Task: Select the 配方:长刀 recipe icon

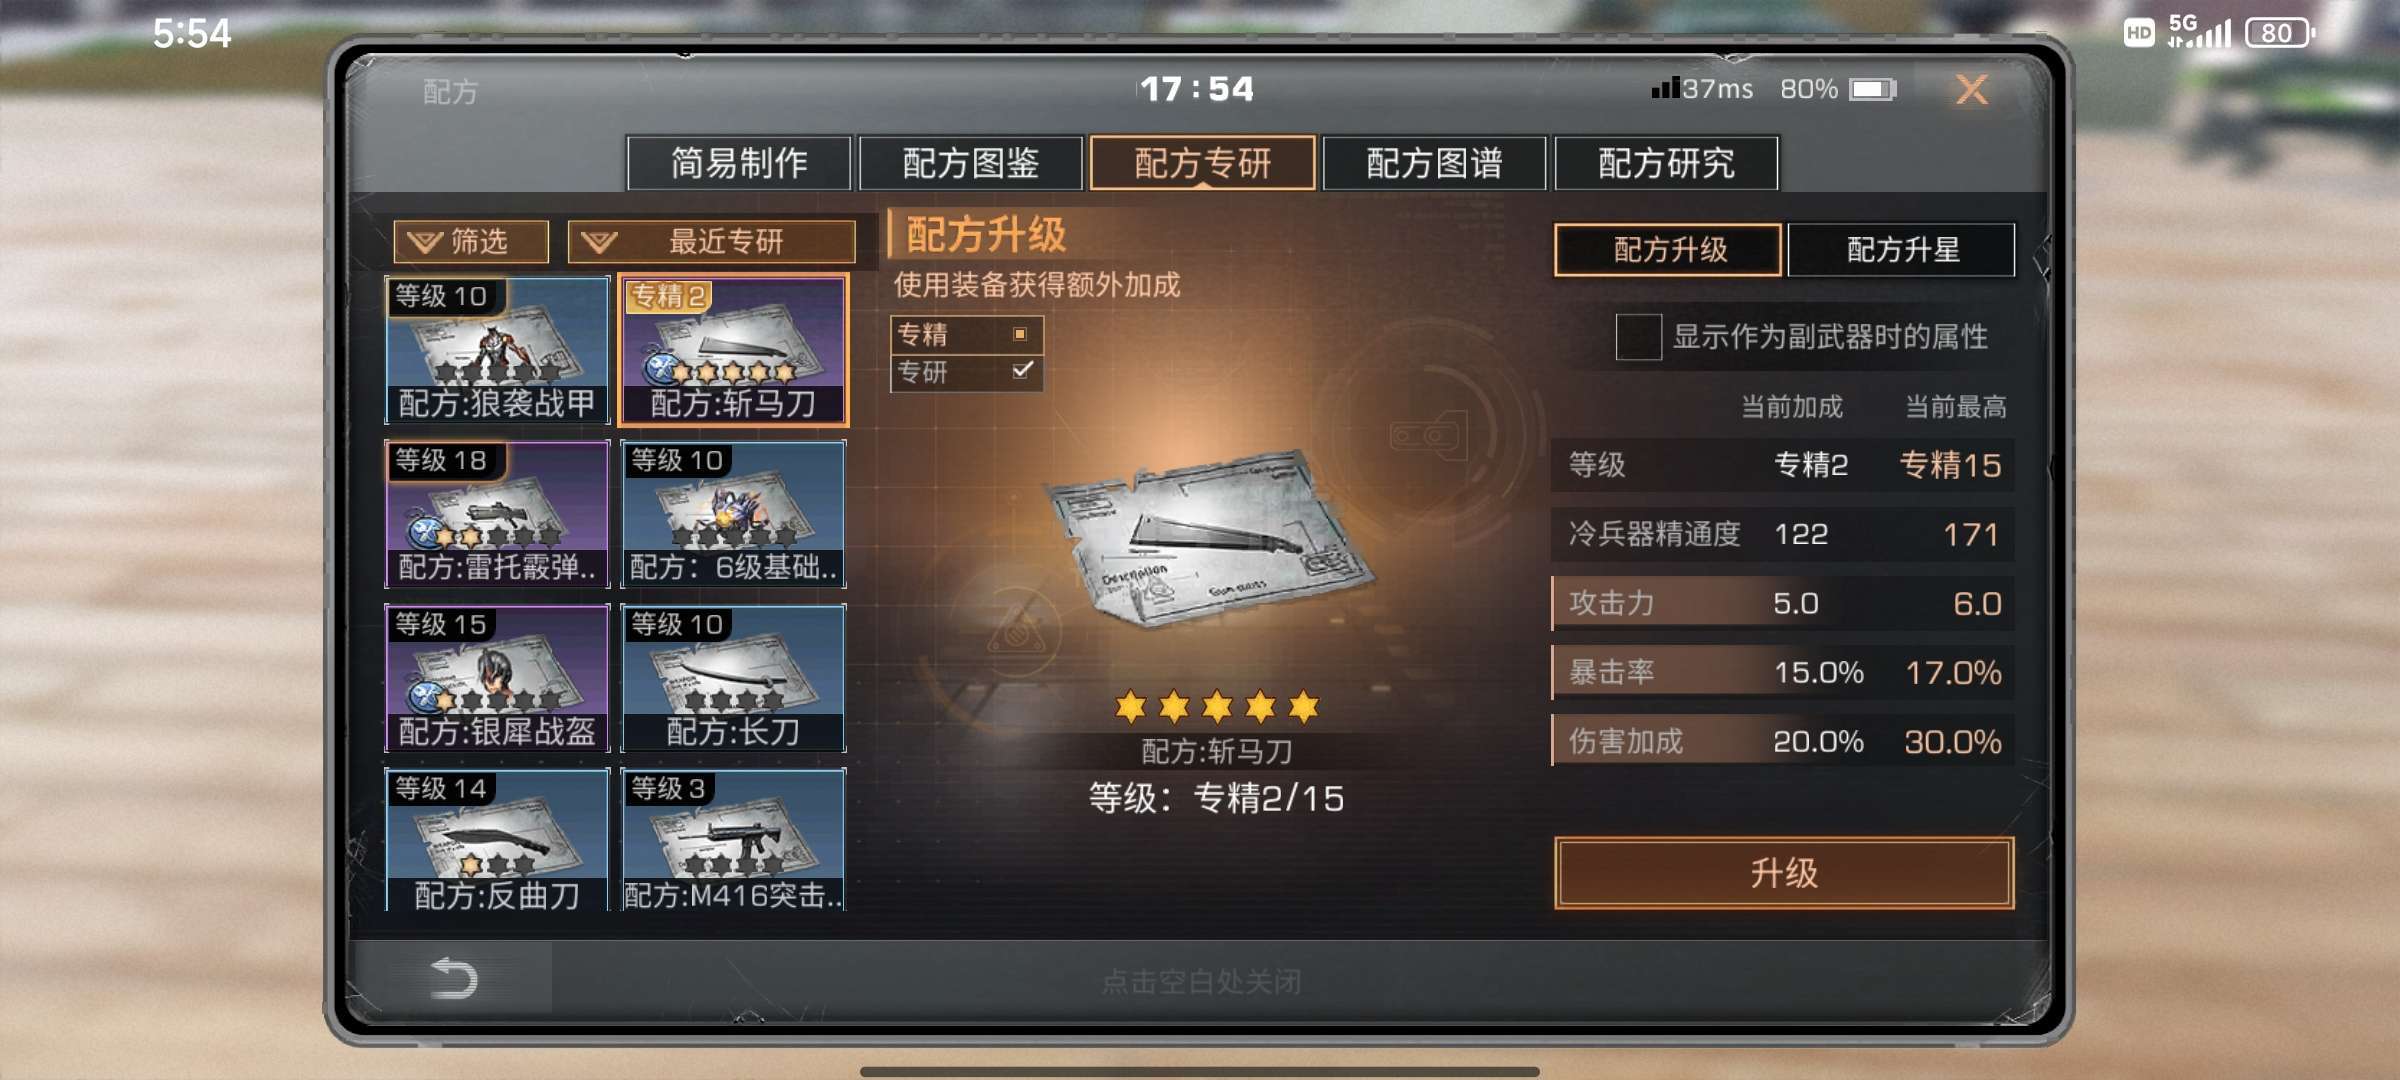Action: click(x=733, y=678)
